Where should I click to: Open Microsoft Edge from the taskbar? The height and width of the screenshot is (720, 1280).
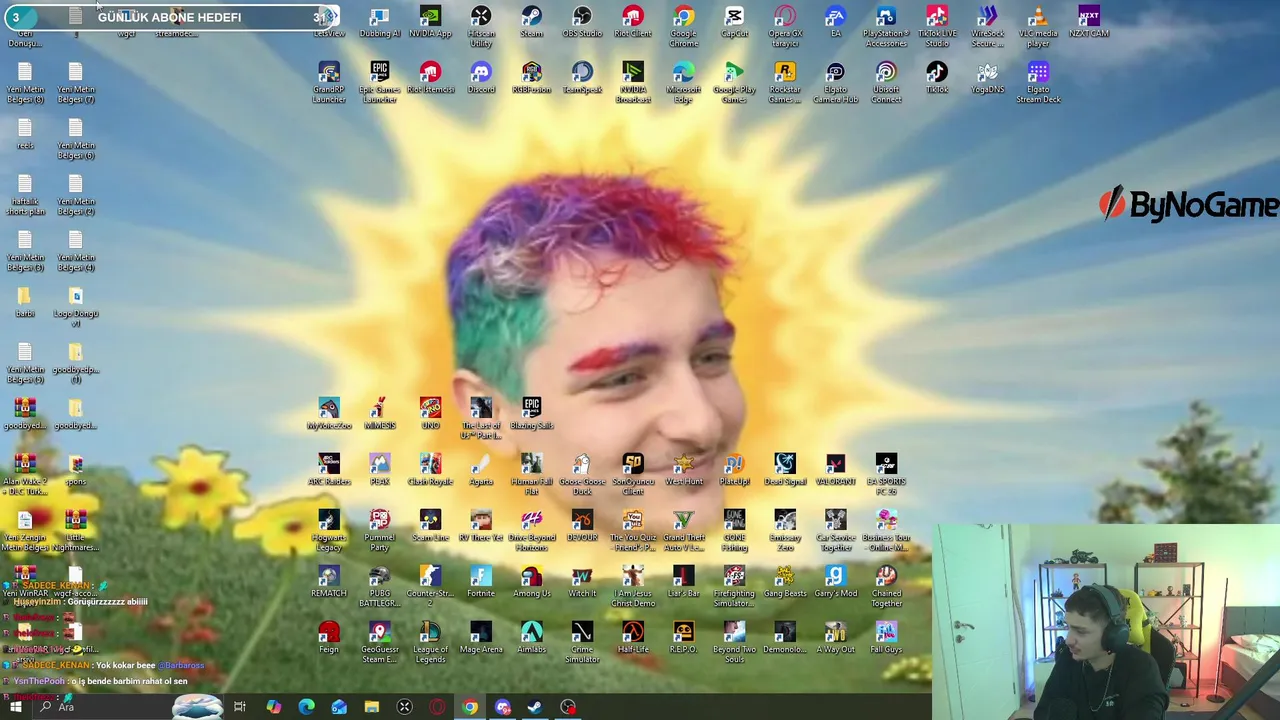(306, 707)
